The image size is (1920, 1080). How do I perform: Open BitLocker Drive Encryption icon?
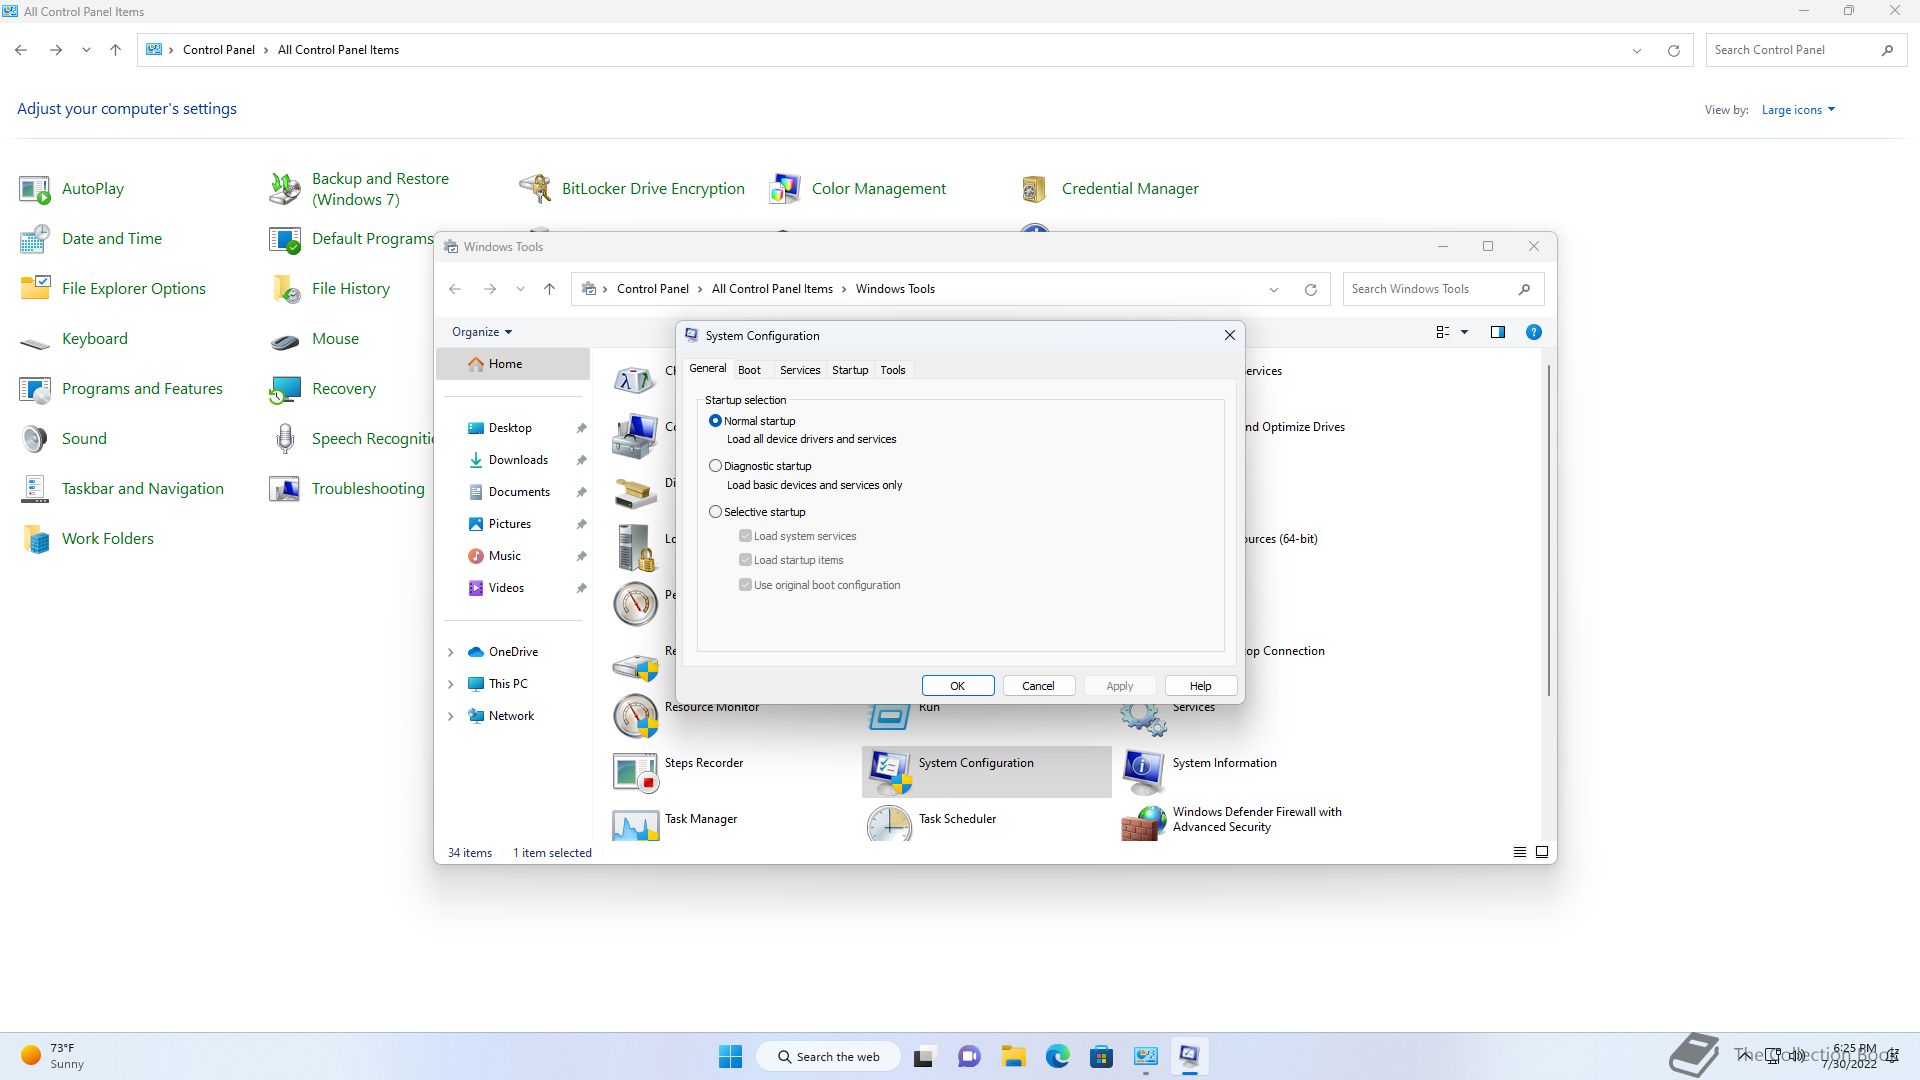tap(535, 189)
